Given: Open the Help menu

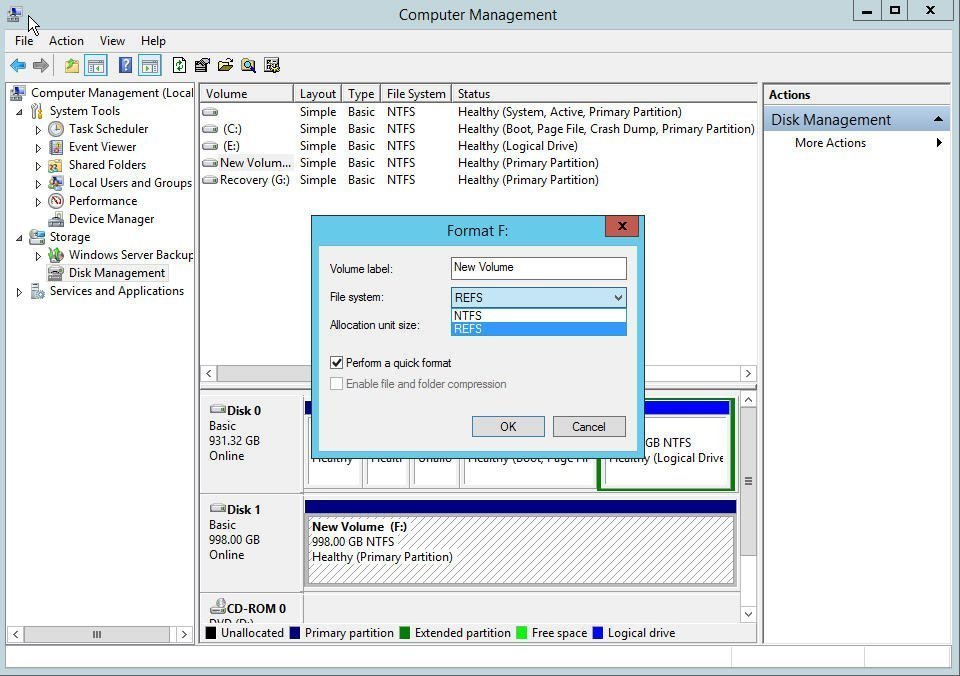Looking at the screenshot, I should click(x=153, y=40).
